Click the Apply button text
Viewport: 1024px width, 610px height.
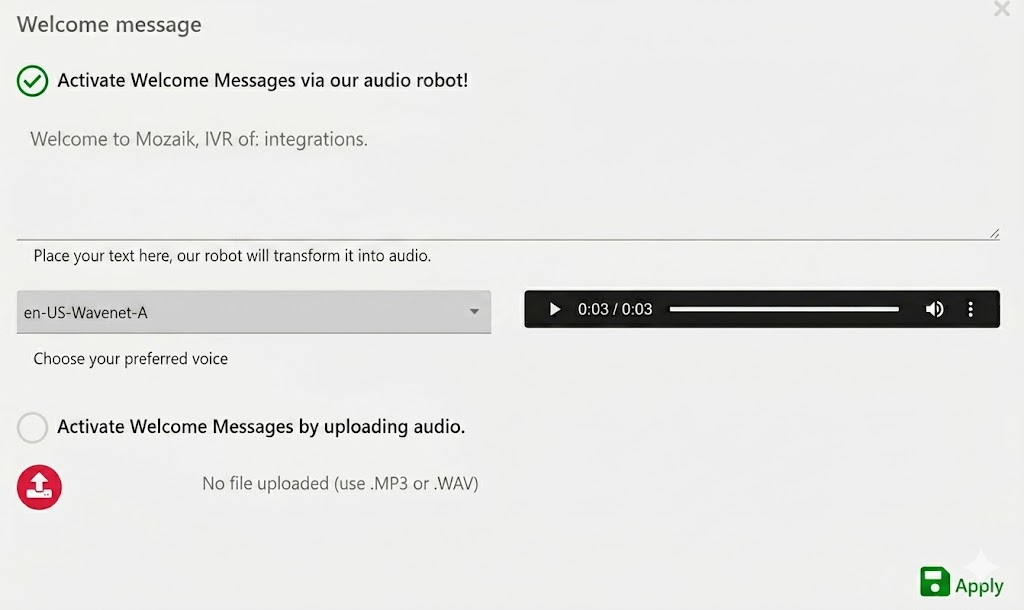point(979,586)
